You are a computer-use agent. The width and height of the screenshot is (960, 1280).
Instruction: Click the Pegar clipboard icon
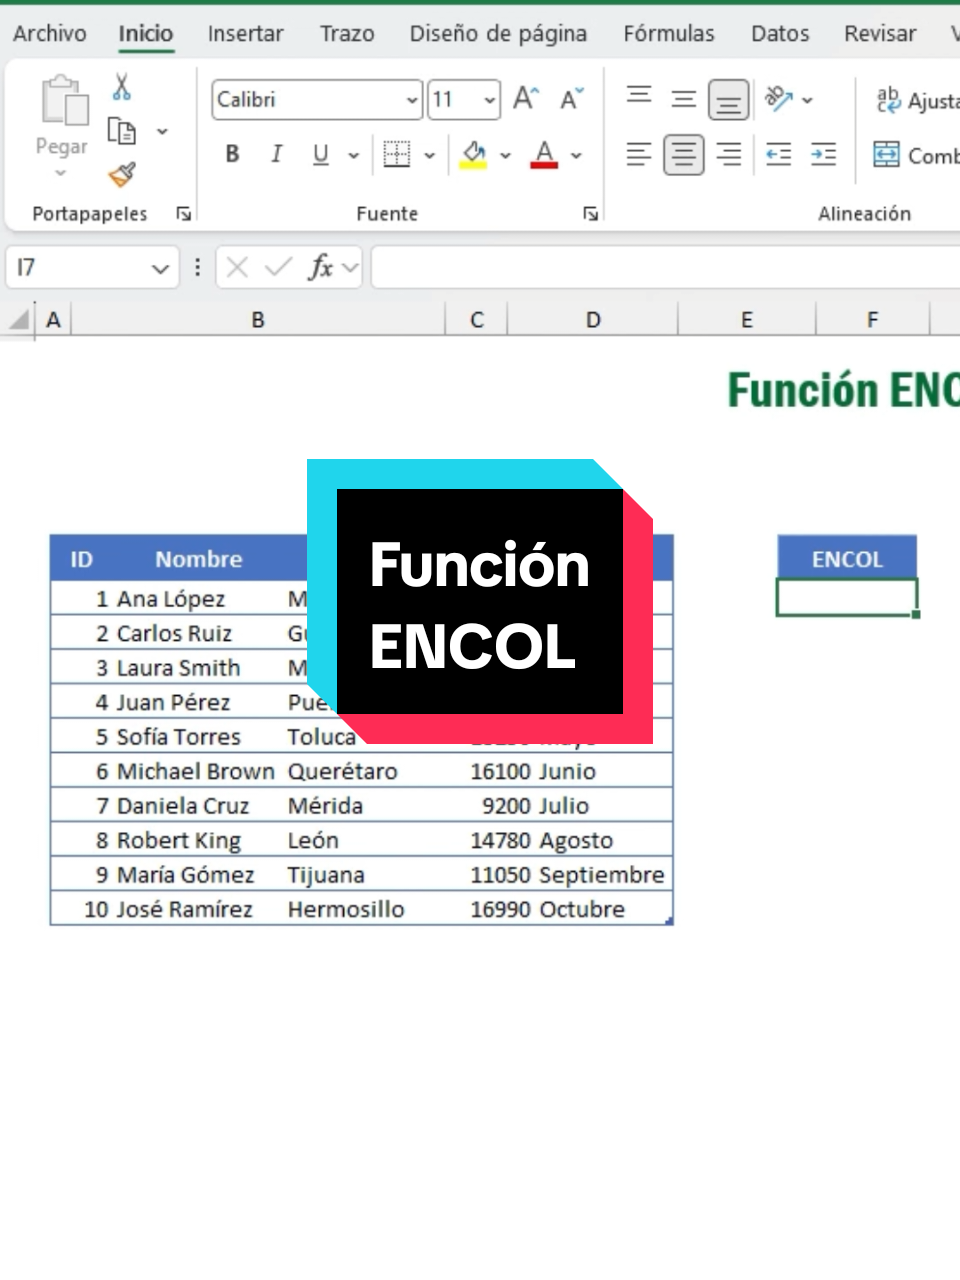(x=64, y=101)
